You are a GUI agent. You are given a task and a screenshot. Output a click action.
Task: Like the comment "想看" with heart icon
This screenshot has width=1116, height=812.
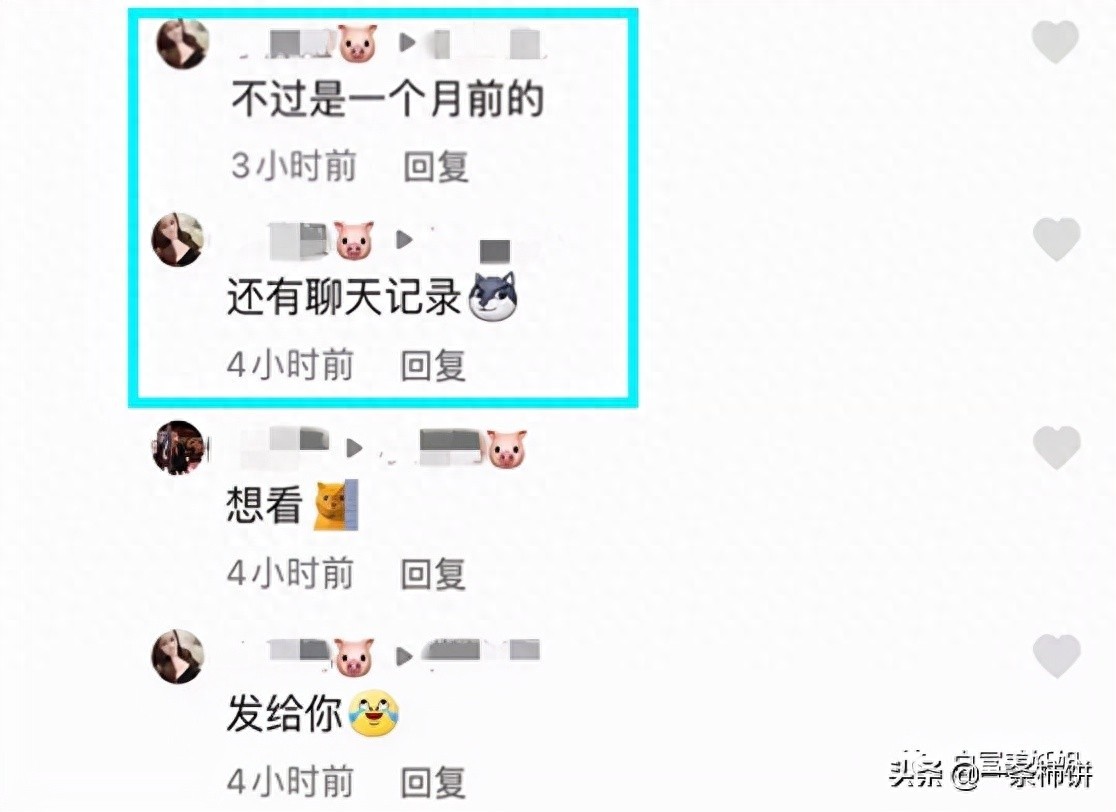click(1056, 447)
